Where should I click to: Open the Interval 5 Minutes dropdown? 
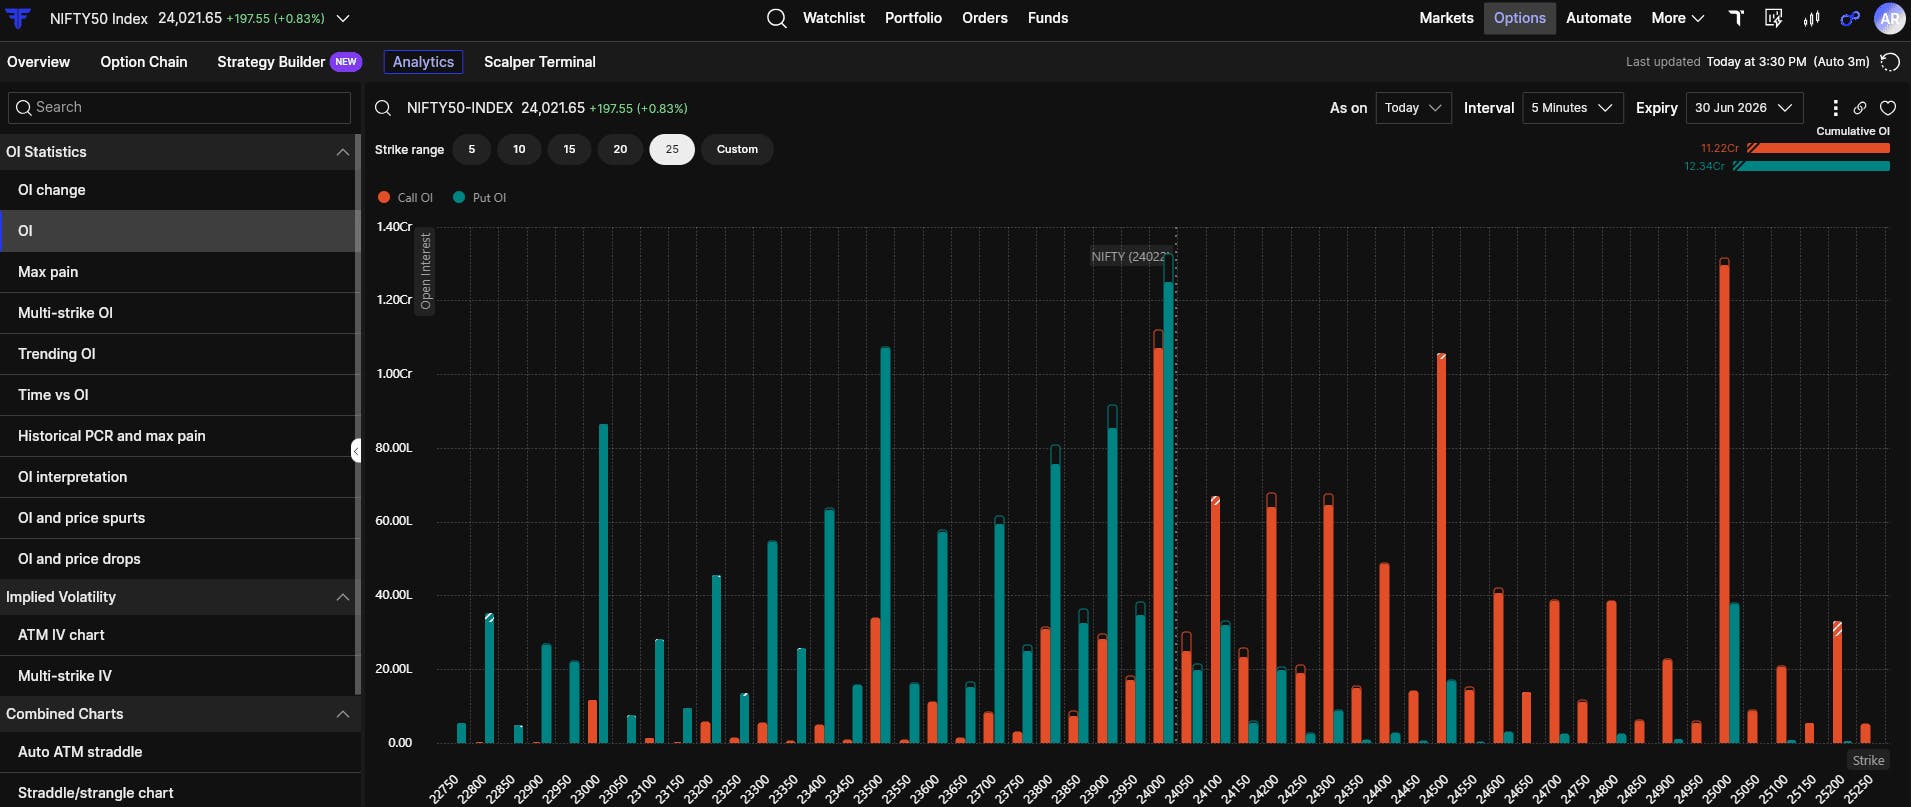coord(1572,108)
